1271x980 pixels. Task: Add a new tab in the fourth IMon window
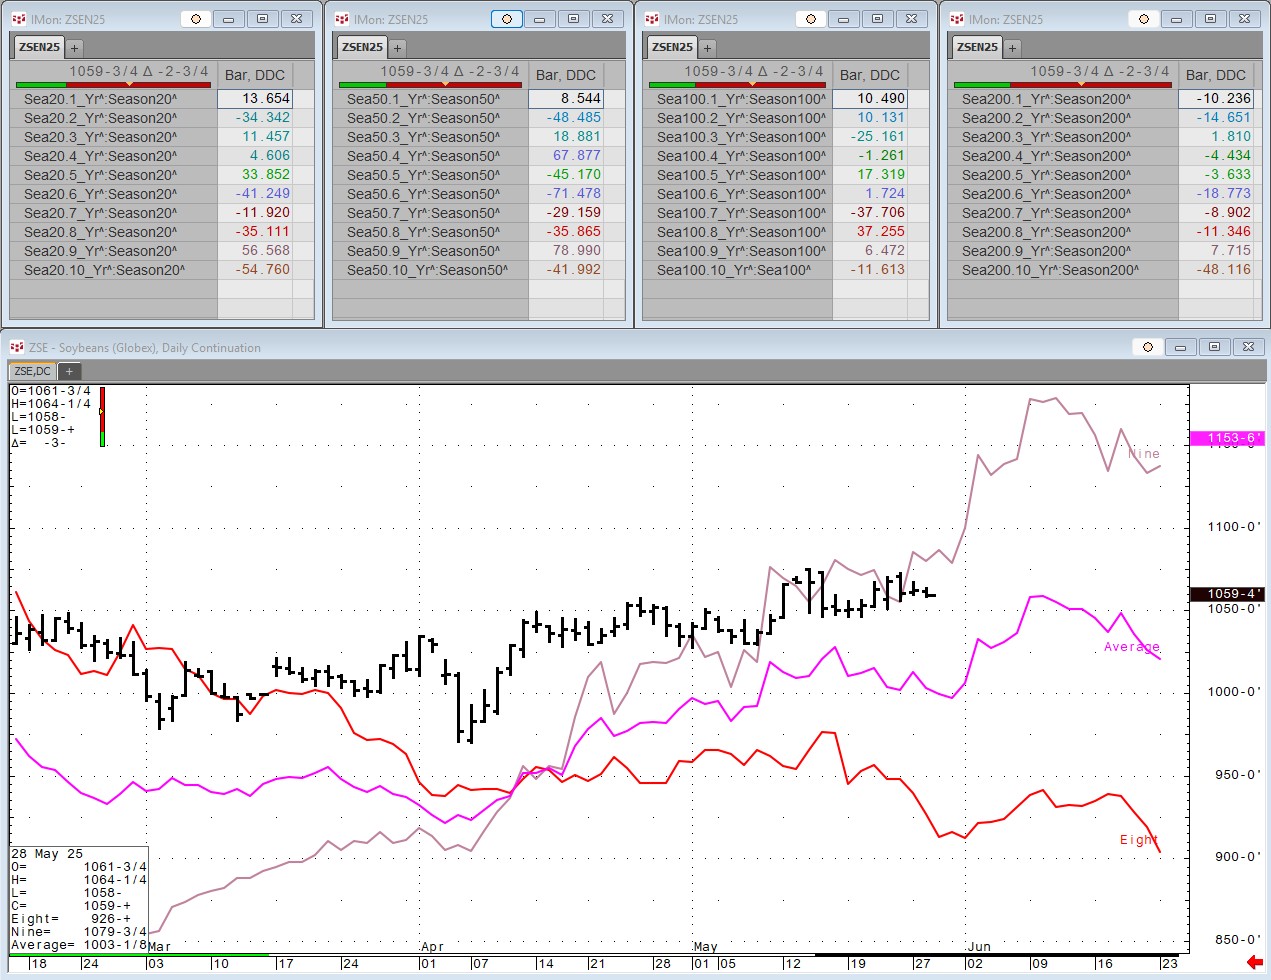tap(1012, 47)
